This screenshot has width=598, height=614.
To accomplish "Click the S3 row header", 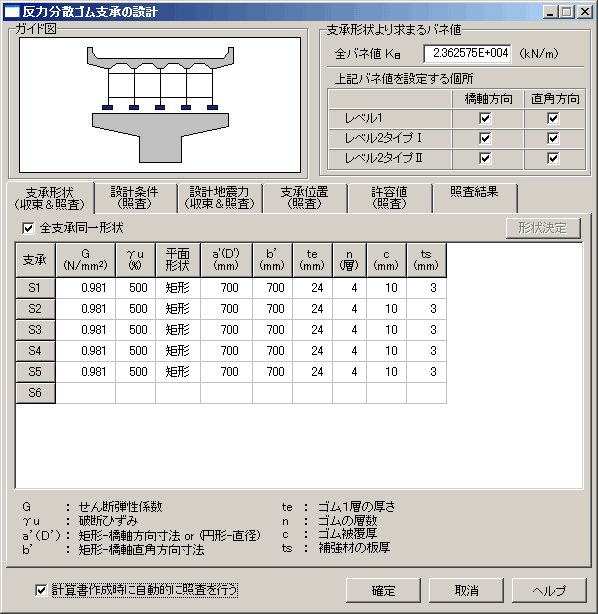I will (x=35, y=330).
